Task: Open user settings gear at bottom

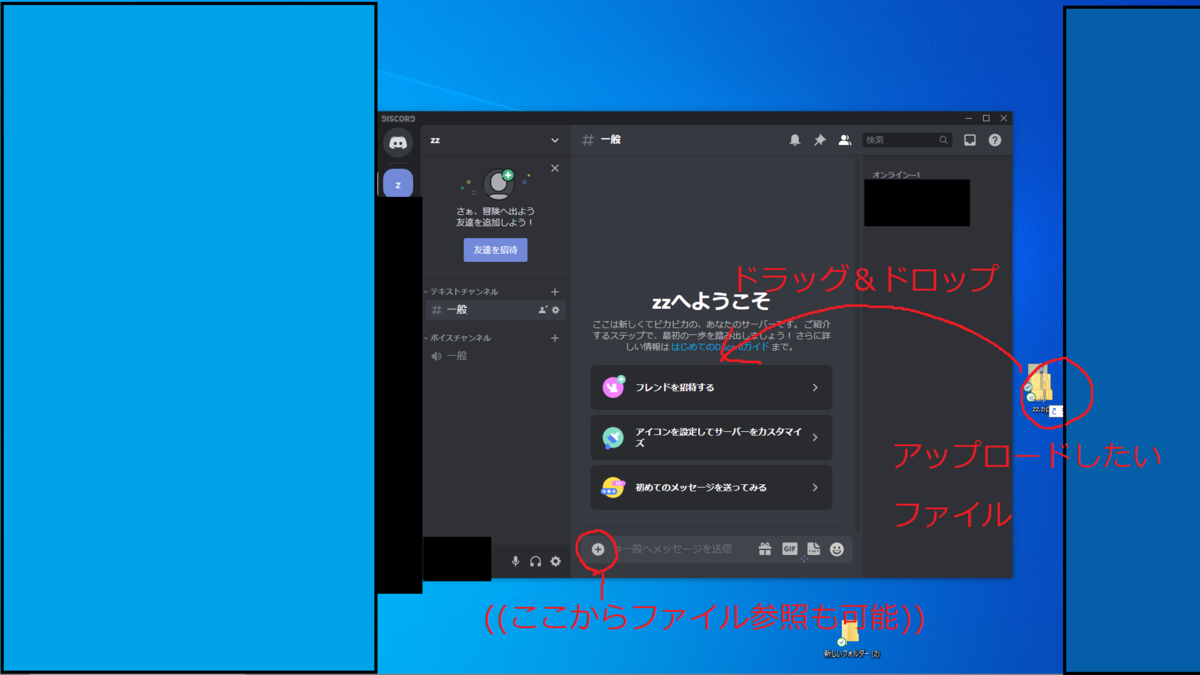Action: click(556, 562)
